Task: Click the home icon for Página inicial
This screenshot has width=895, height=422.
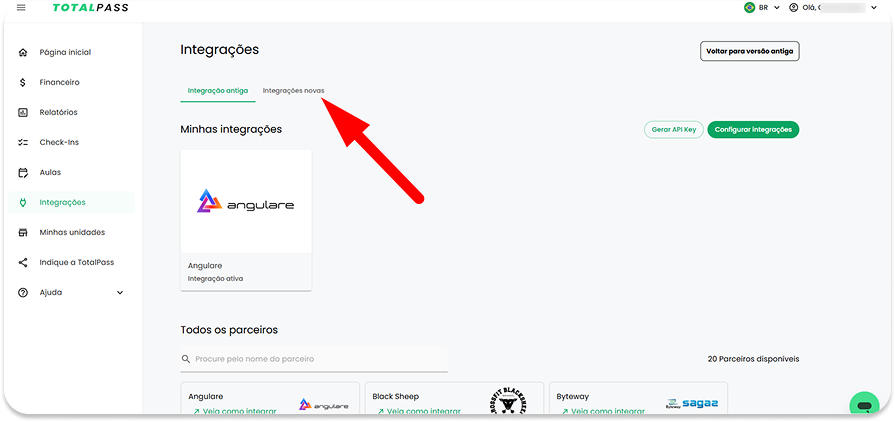Action: (23, 53)
